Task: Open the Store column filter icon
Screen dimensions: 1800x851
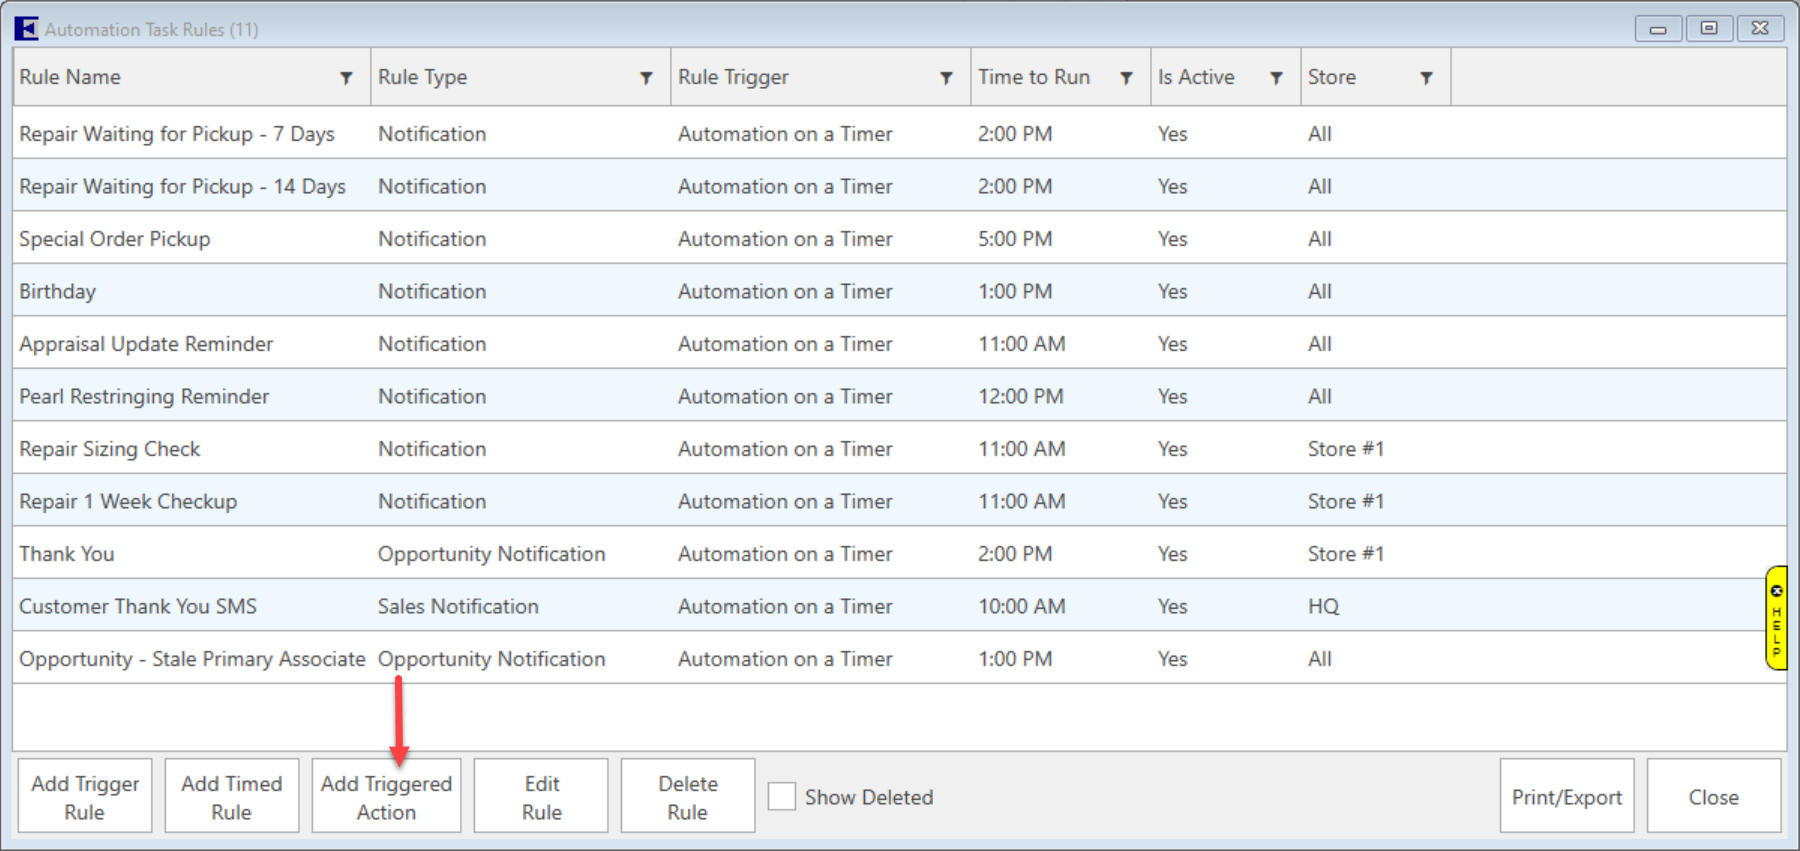Action: click(x=1426, y=78)
